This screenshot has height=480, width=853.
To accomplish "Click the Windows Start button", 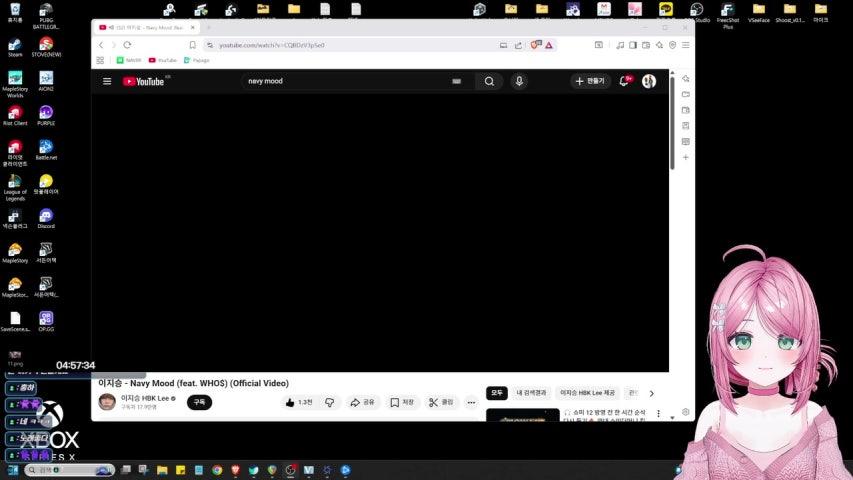I will (x=13, y=470).
